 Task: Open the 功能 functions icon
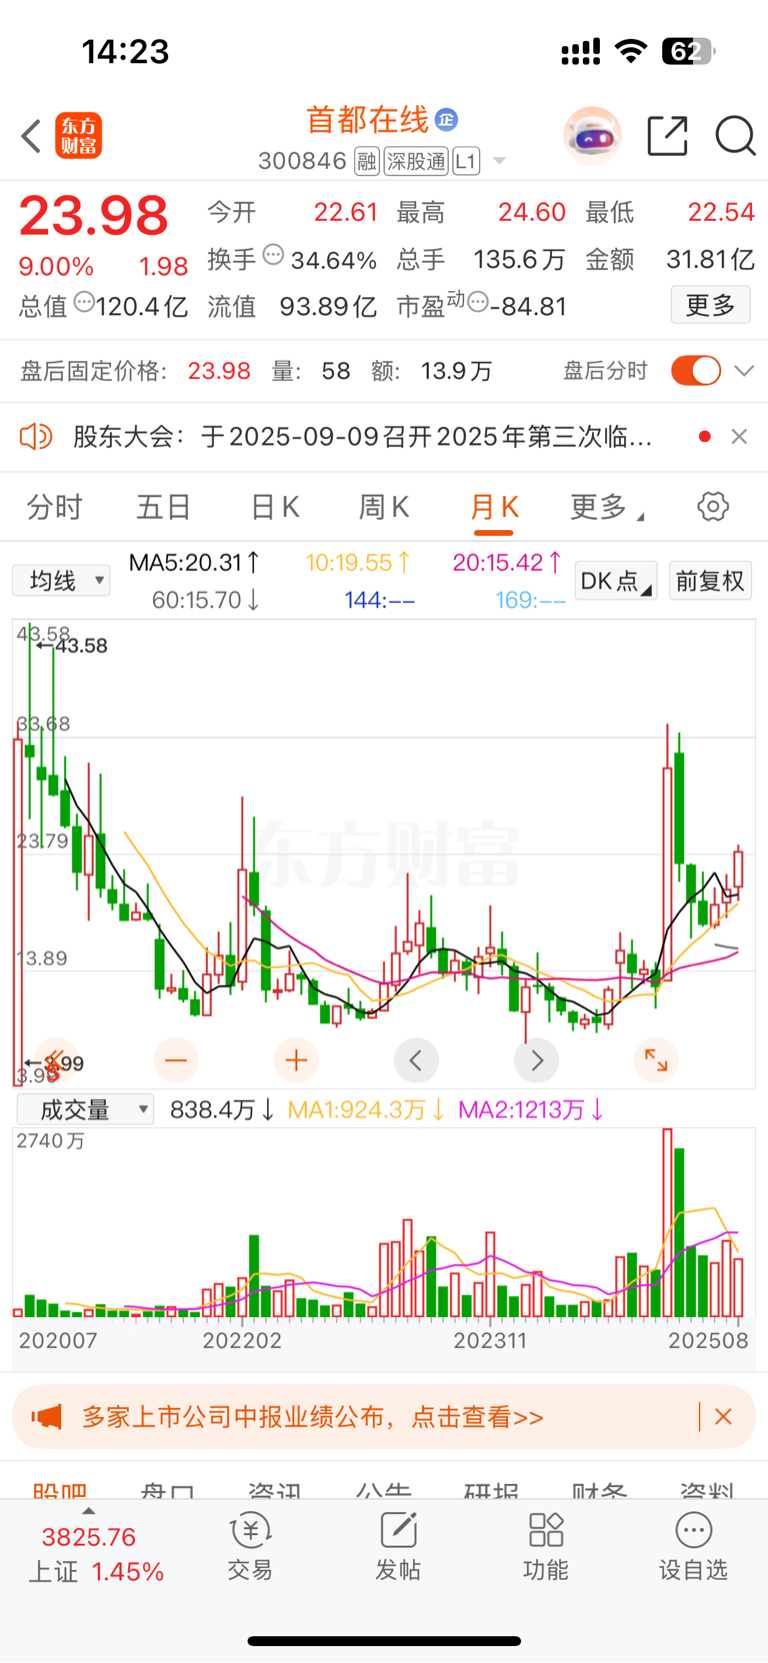[545, 1546]
